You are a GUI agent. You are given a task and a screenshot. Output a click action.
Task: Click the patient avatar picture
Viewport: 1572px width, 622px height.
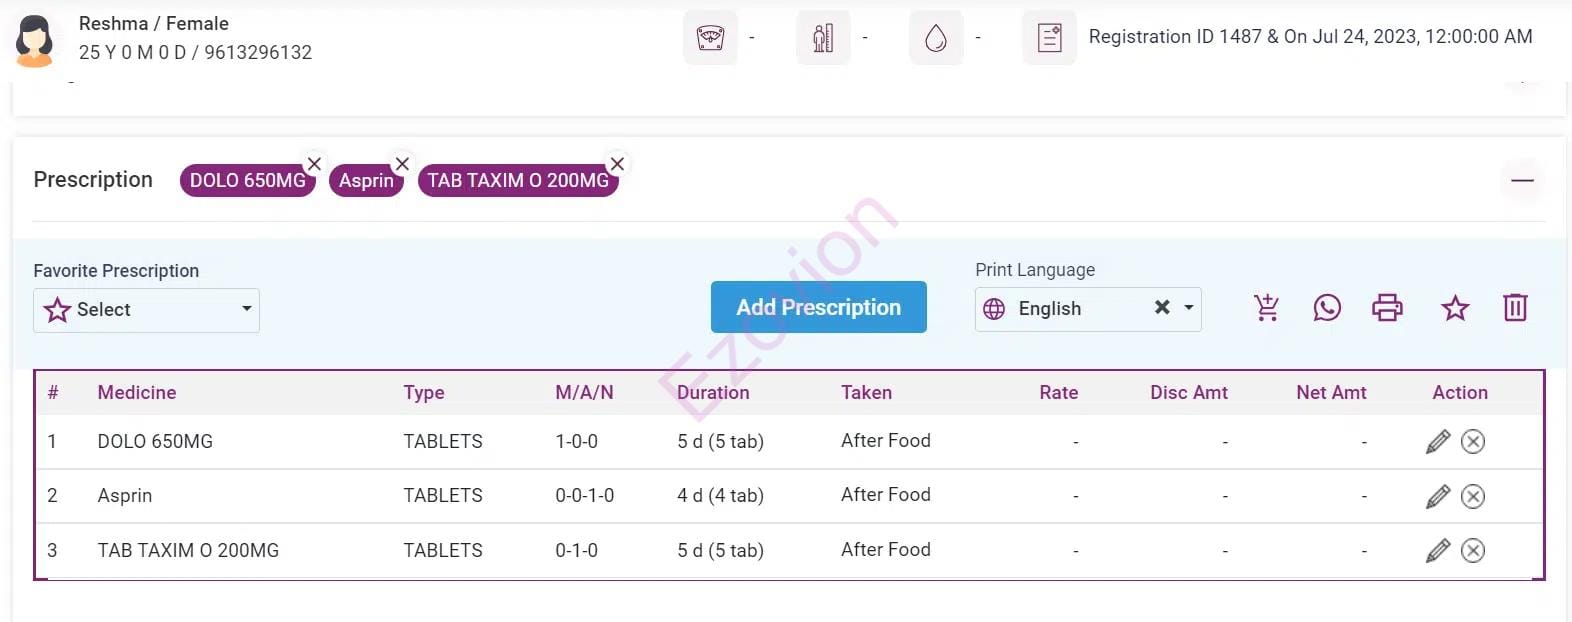pos(35,40)
